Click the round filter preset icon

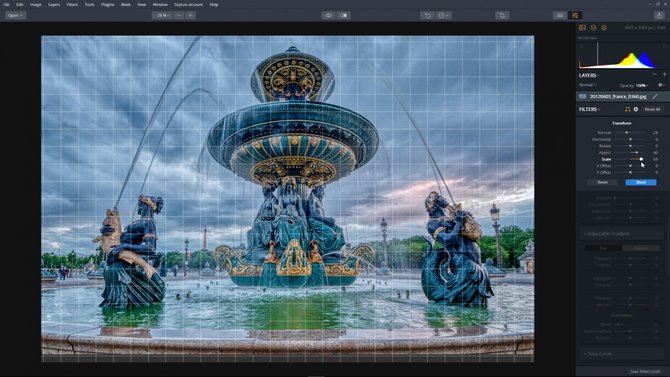click(x=636, y=109)
